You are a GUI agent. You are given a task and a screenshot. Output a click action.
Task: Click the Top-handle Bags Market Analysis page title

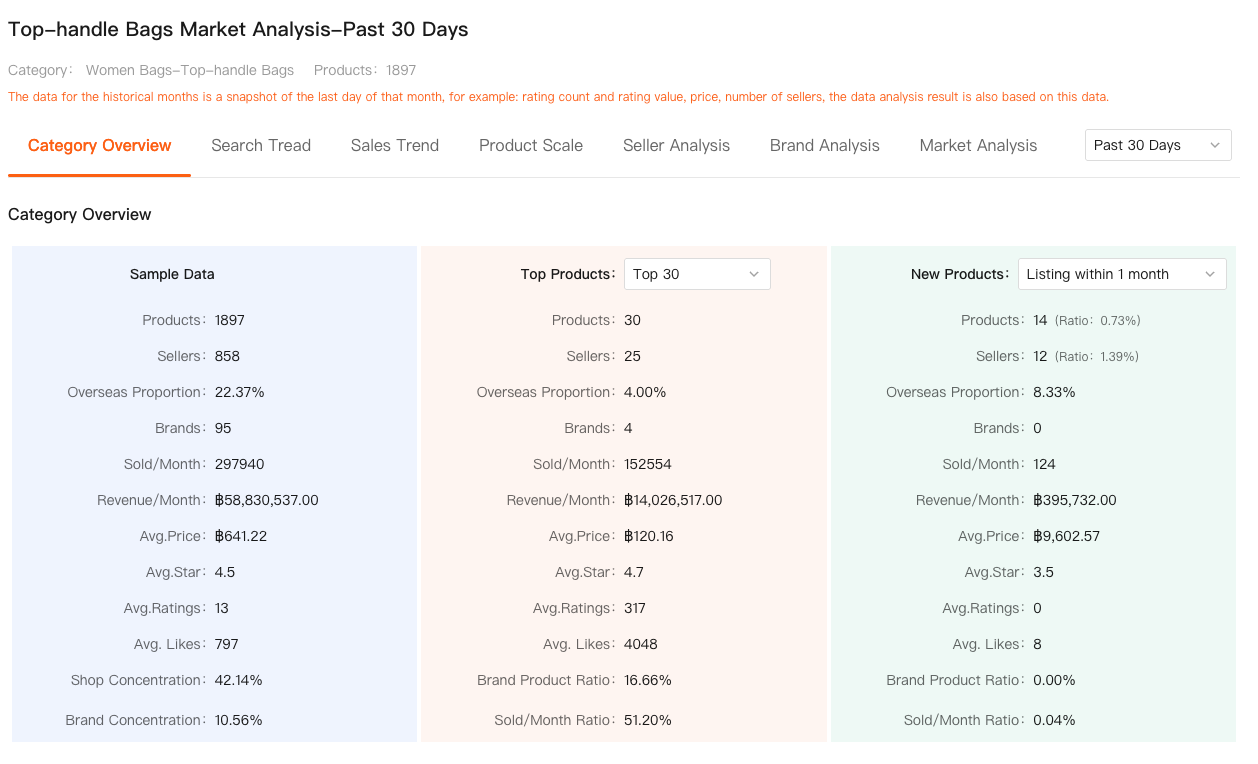(238, 30)
